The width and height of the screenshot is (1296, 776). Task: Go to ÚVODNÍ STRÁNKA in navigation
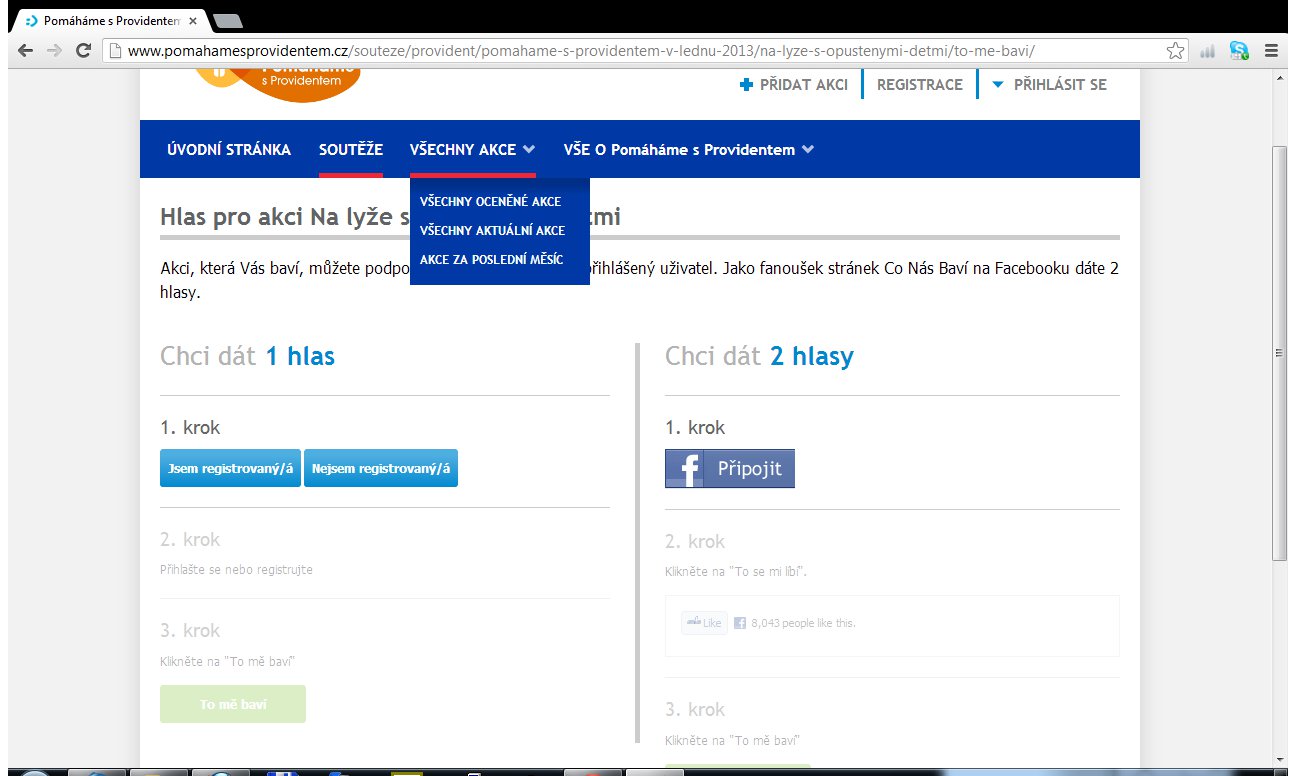pos(229,150)
